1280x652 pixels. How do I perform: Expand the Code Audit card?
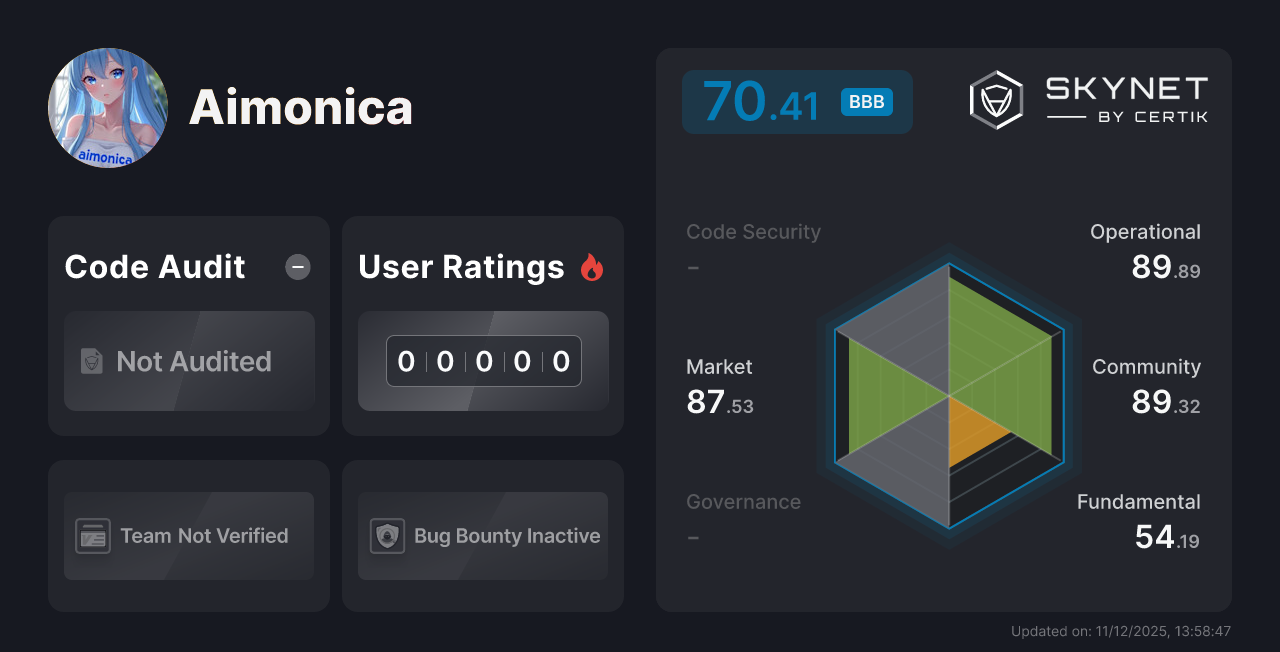(189, 325)
